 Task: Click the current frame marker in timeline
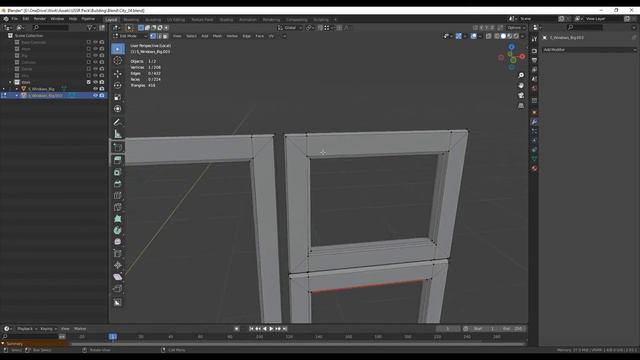[x=113, y=337]
